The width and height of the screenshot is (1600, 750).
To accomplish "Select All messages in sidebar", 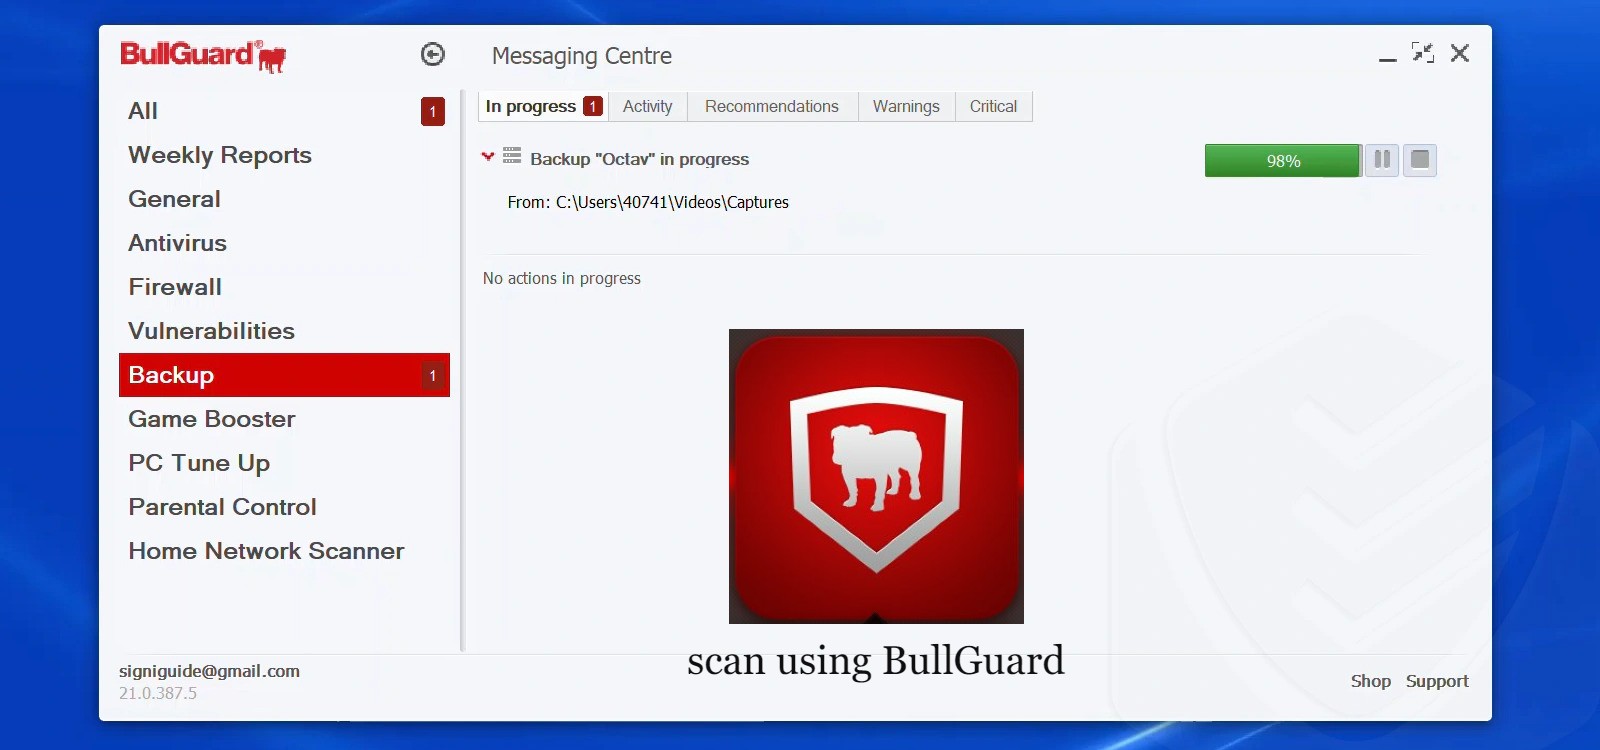I will (x=284, y=111).
